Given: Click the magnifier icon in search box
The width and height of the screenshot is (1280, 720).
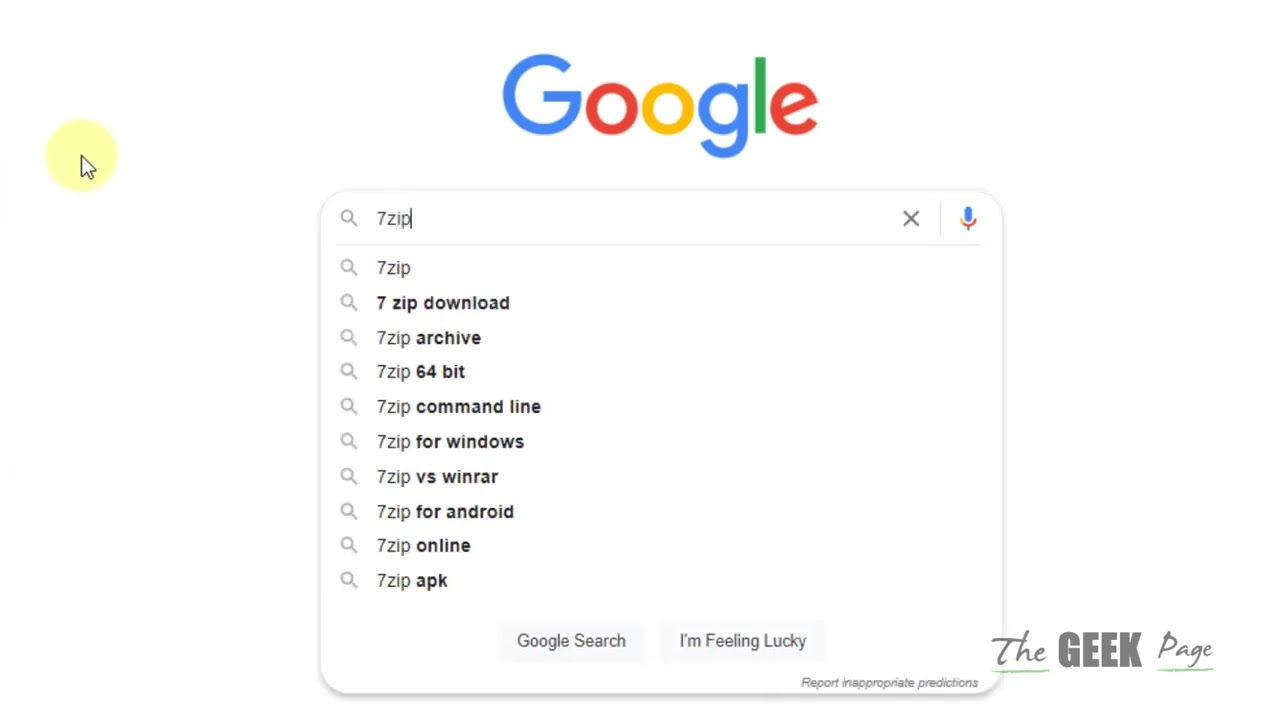Looking at the screenshot, I should pyautogui.click(x=348, y=218).
